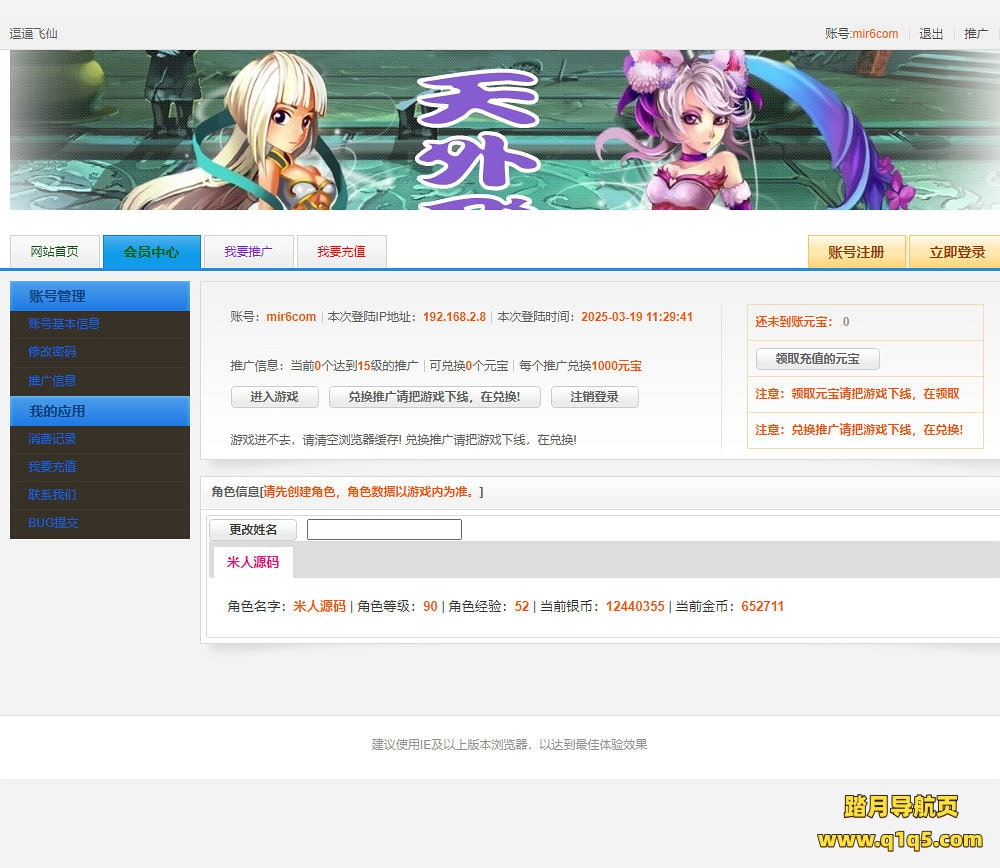The height and width of the screenshot is (868, 1000).
Task: Select the 我要充值 navigation tab
Action: click(341, 252)
